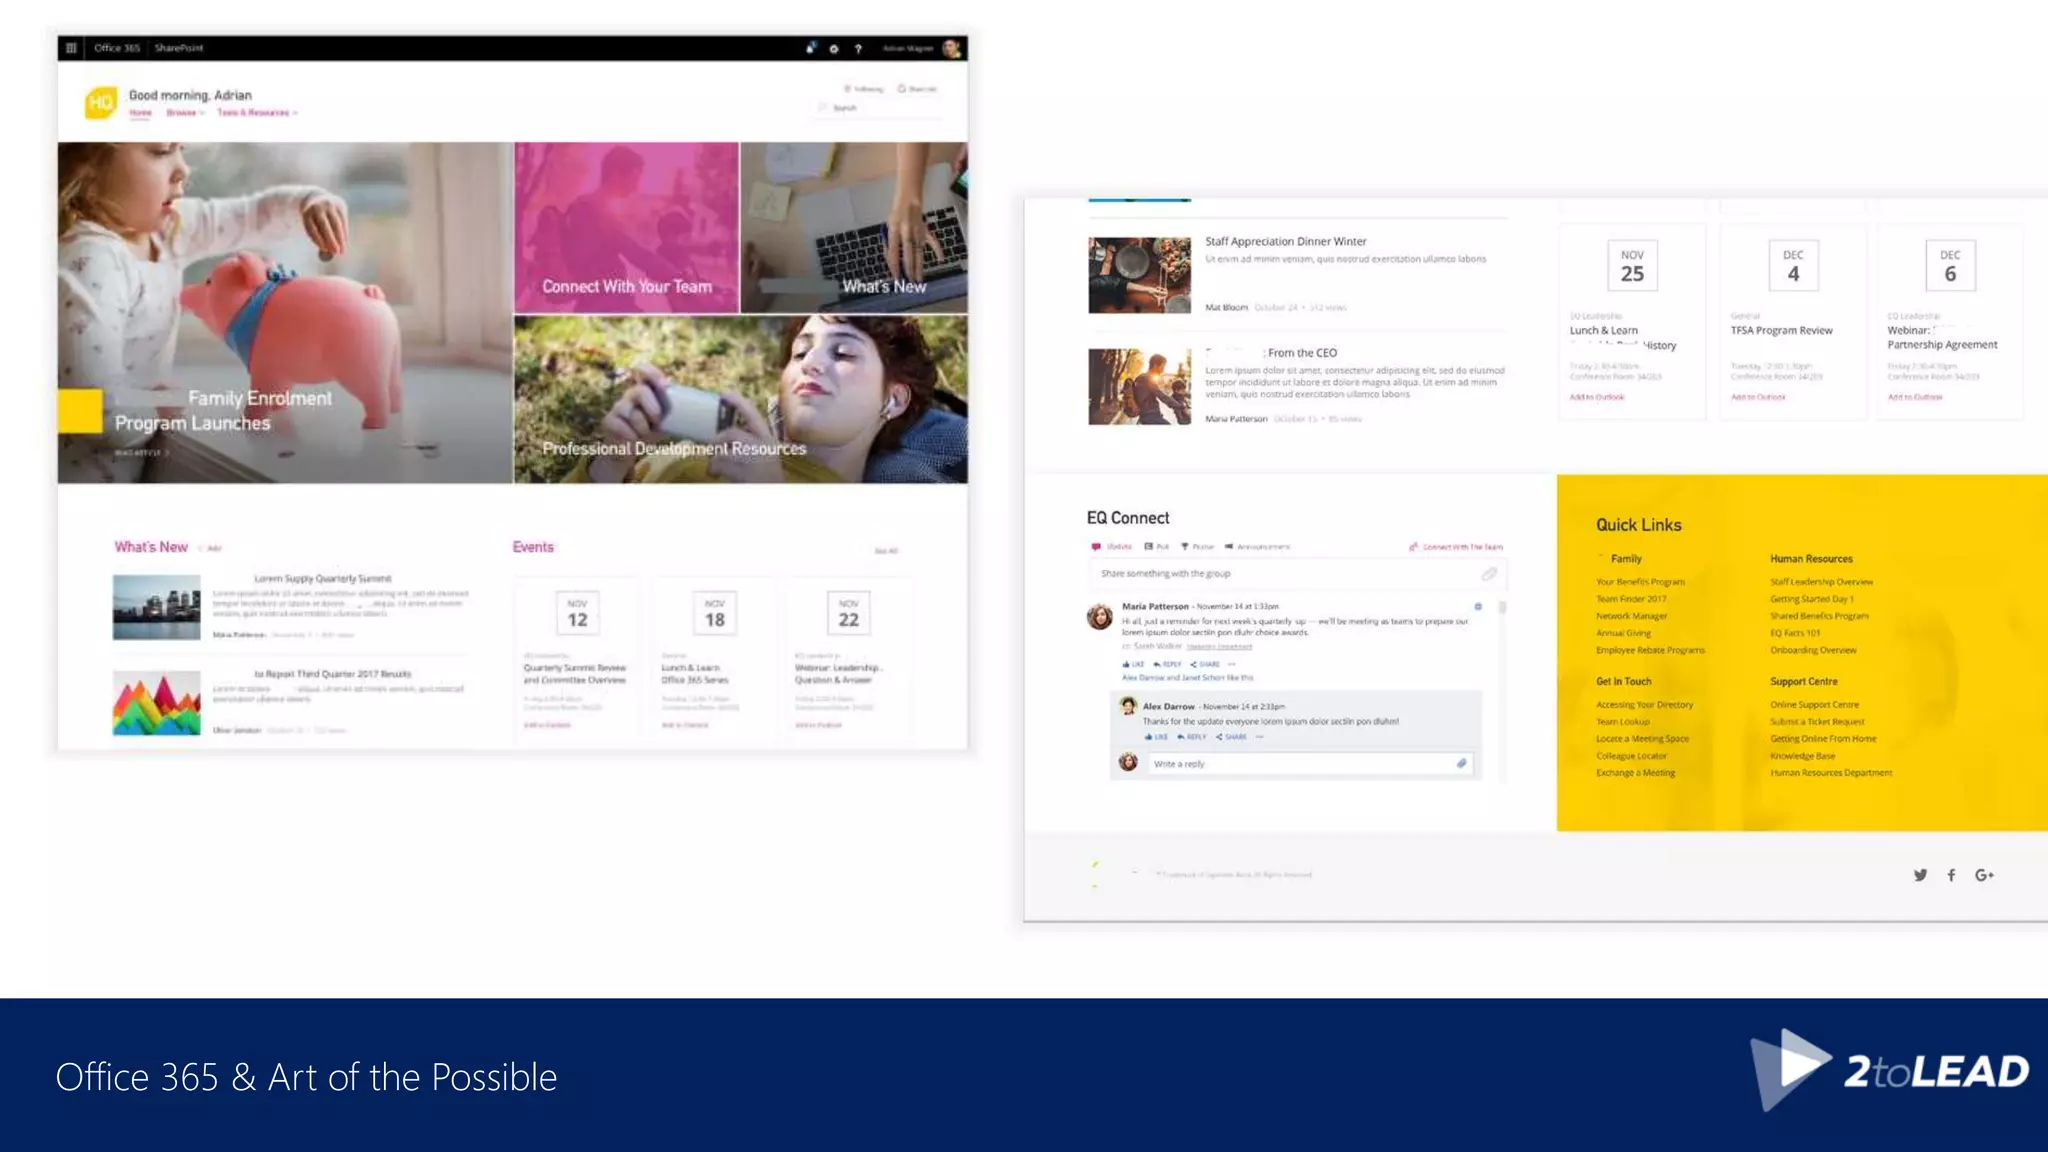This screenshot has height=1152, width=2048.
Task: Open Your Benefits Program quick link
Action: tap(1640, 582)
